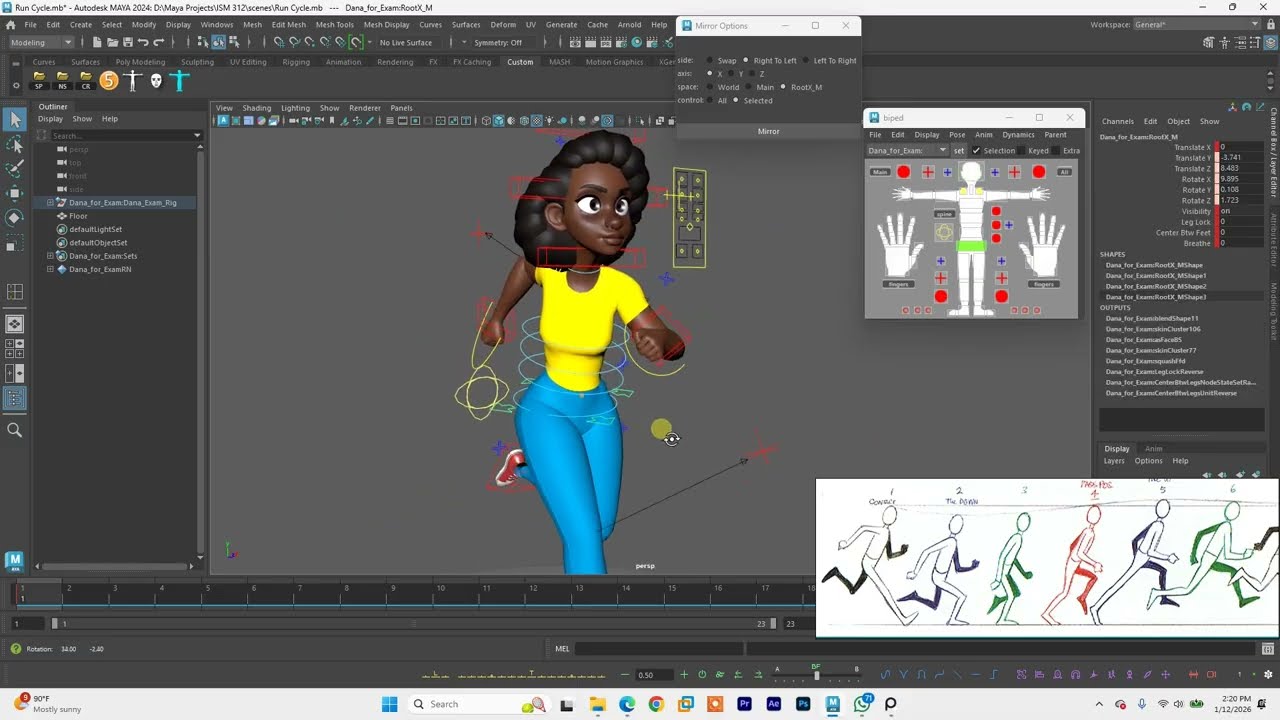
Task: Open Premiere Pro from the taskbar
Action: tap(744, 704)
